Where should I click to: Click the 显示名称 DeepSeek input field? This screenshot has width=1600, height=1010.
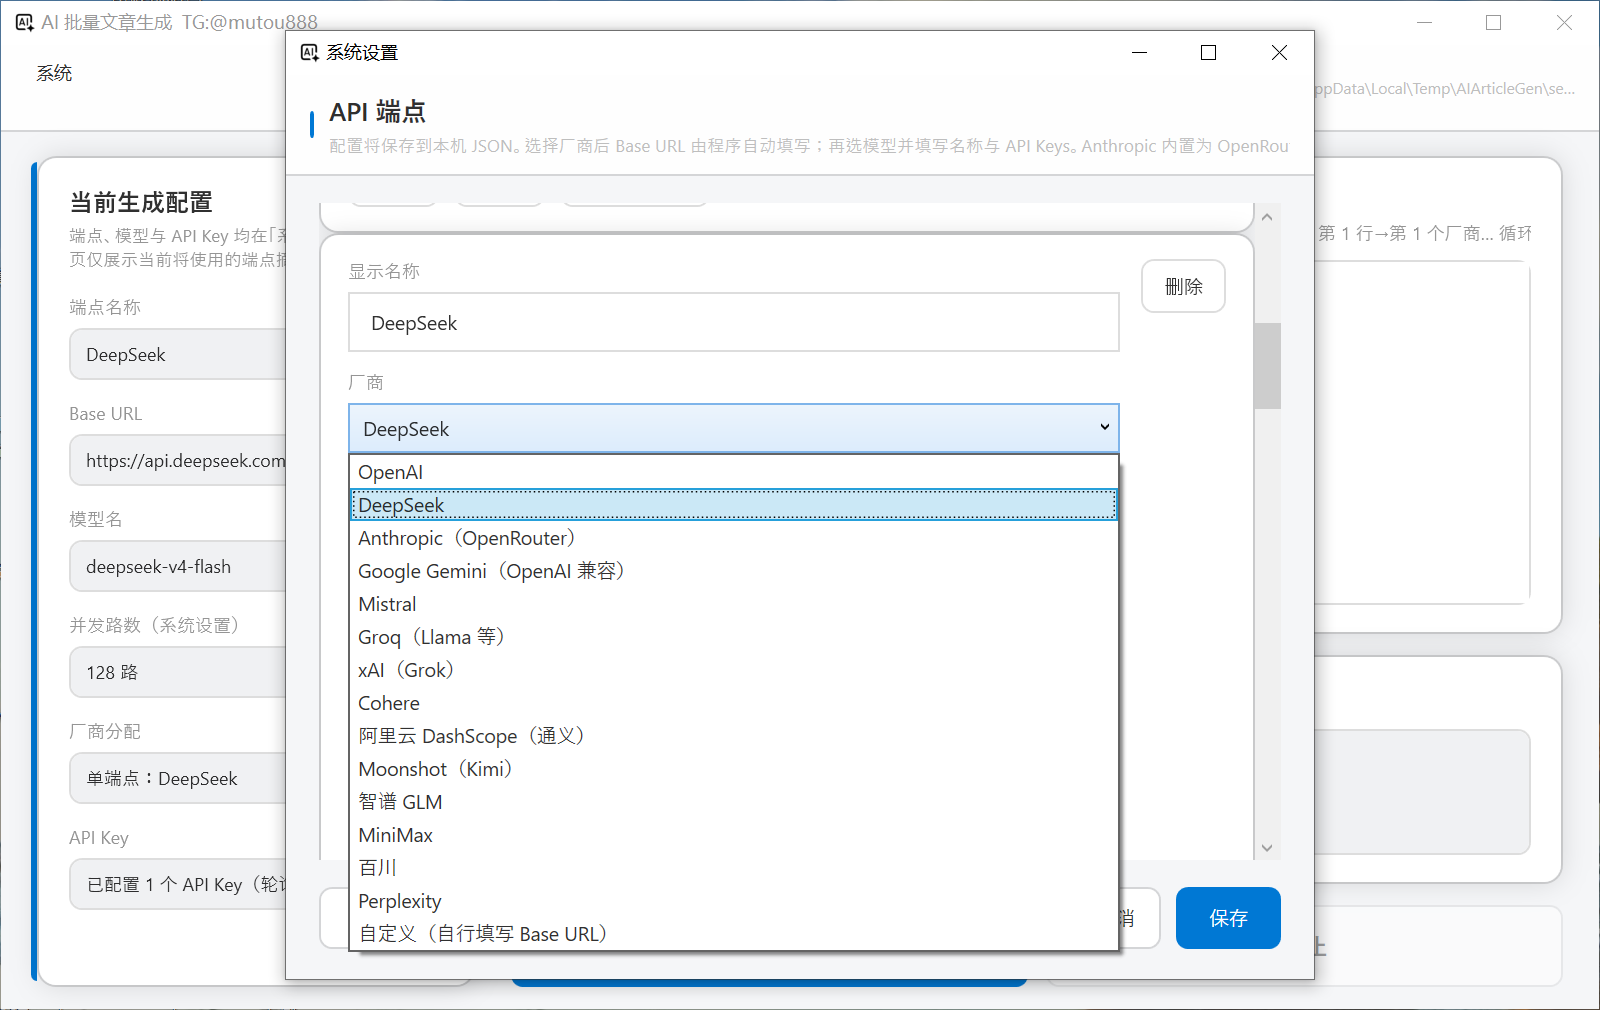(733, 322)
